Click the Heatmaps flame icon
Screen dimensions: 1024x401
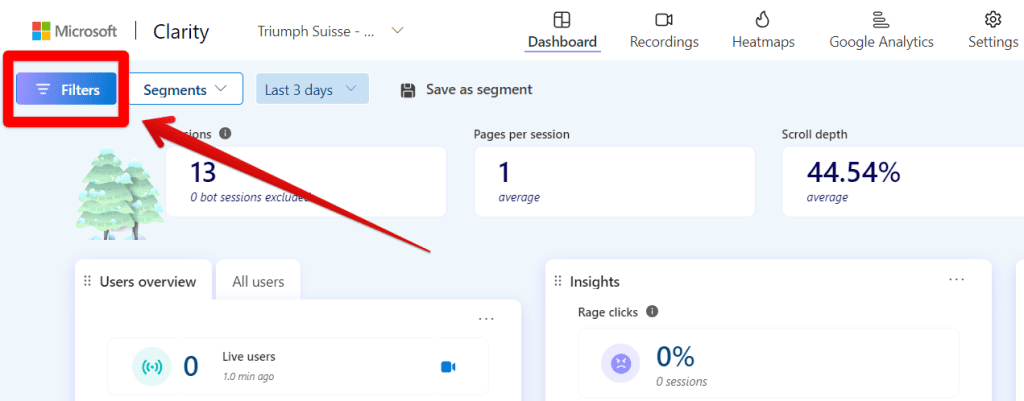(x=762, y=19)
